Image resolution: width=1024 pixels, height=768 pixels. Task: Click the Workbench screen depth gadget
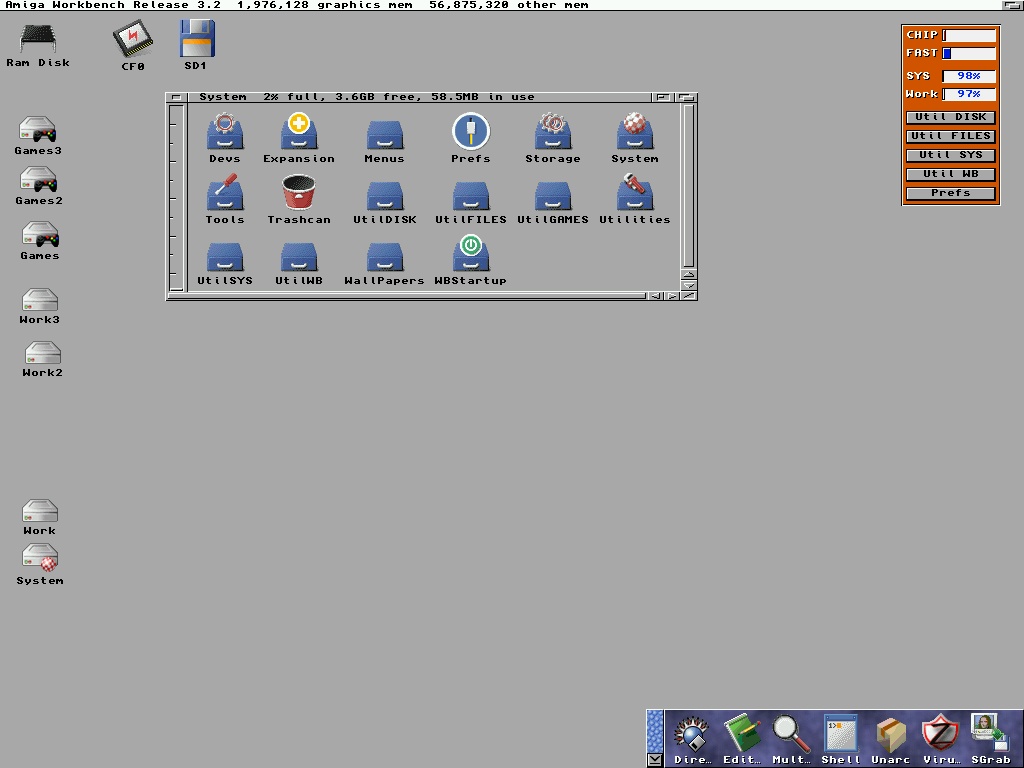(x=1012, y=5)
